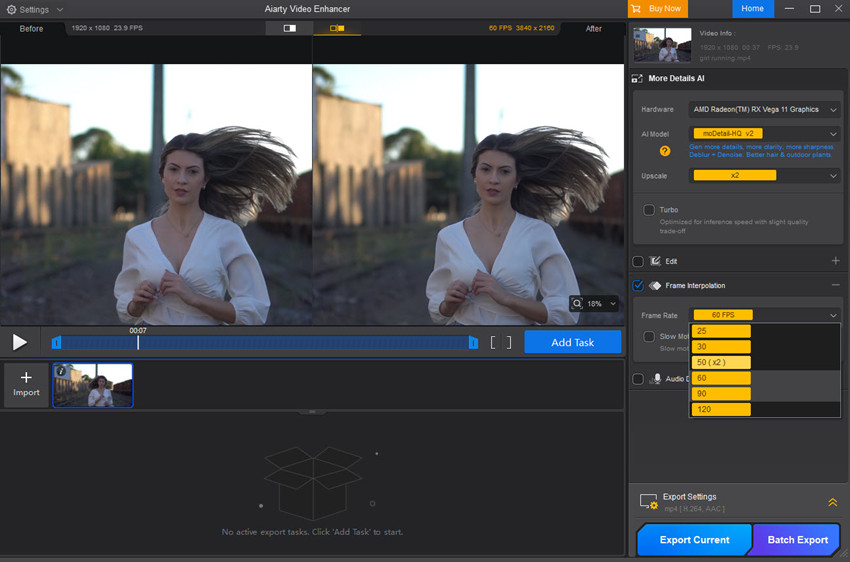Click the AI model description text
The width and height of the screenshot is (850, 562).
(x=762, y=151)
